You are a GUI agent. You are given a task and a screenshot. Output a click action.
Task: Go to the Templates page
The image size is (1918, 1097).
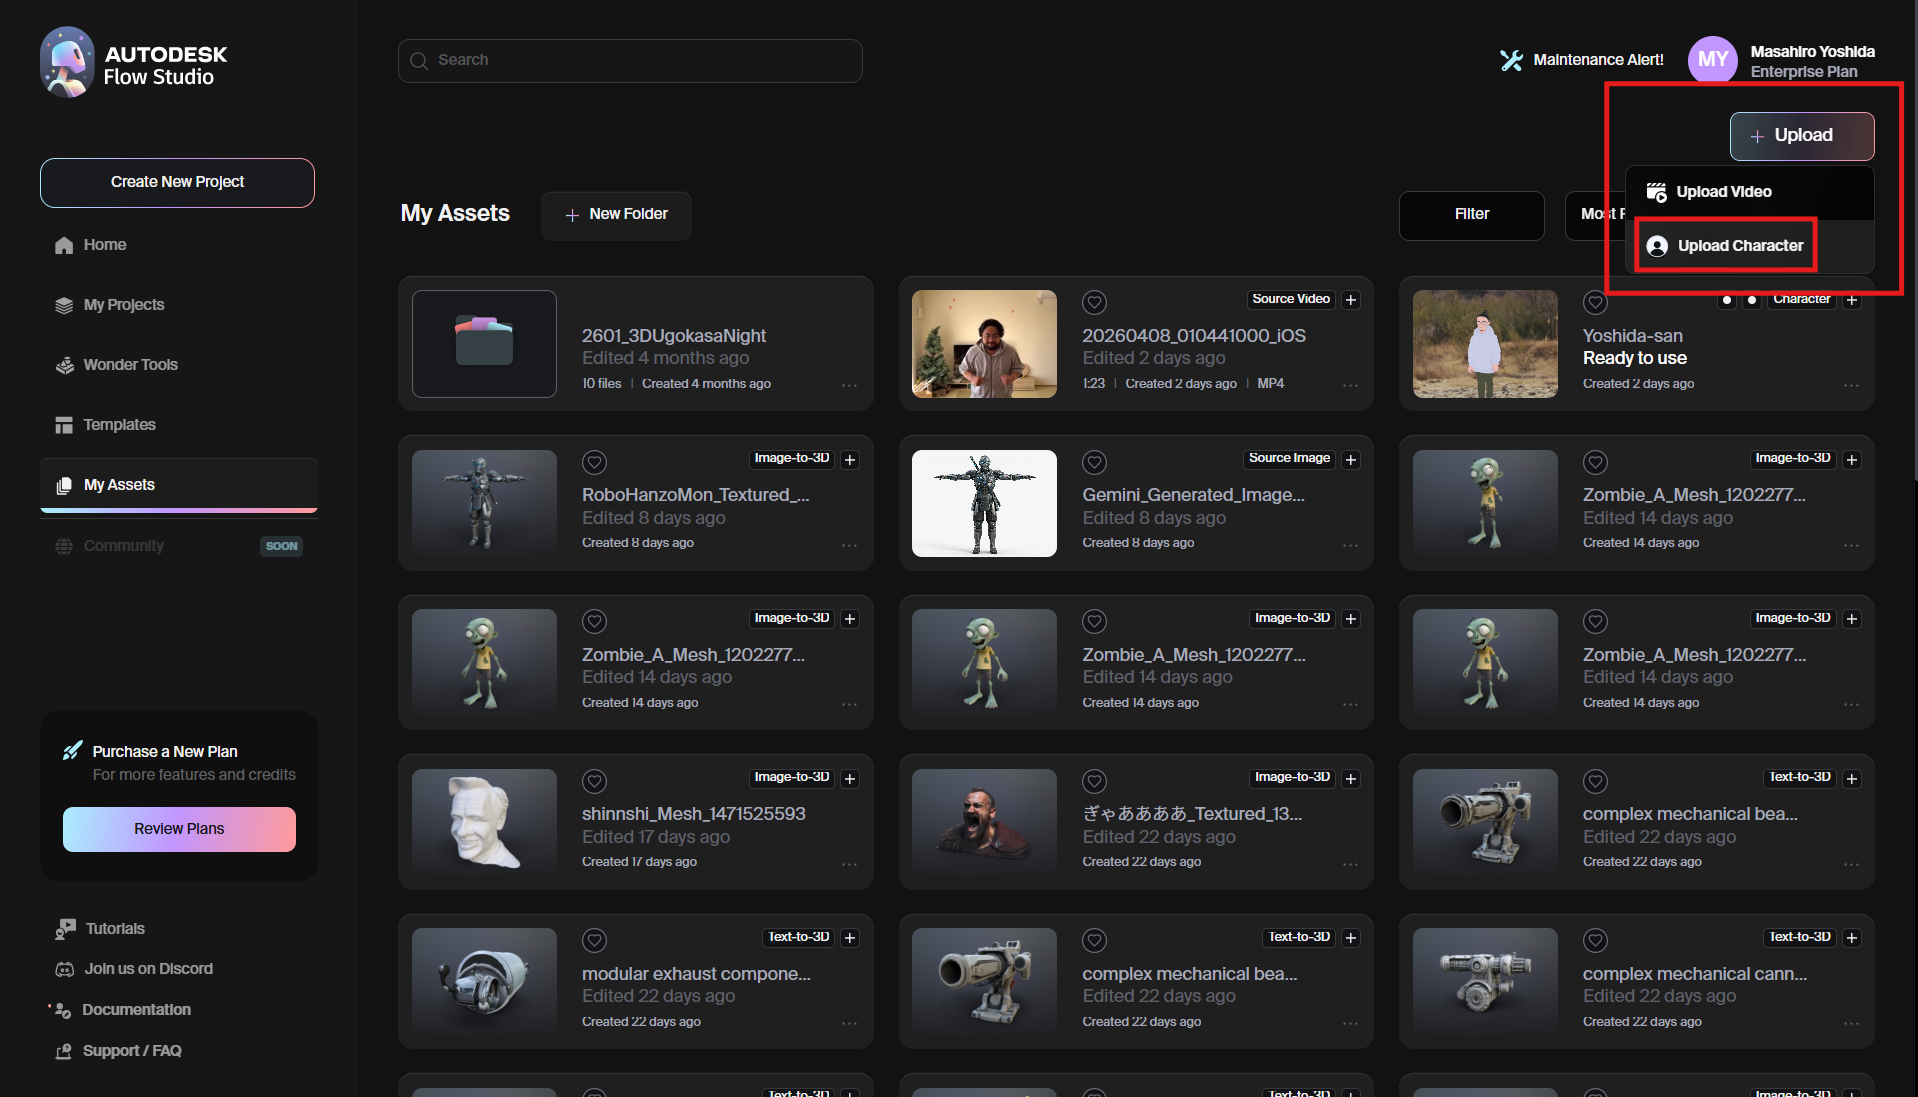[119, 425]
